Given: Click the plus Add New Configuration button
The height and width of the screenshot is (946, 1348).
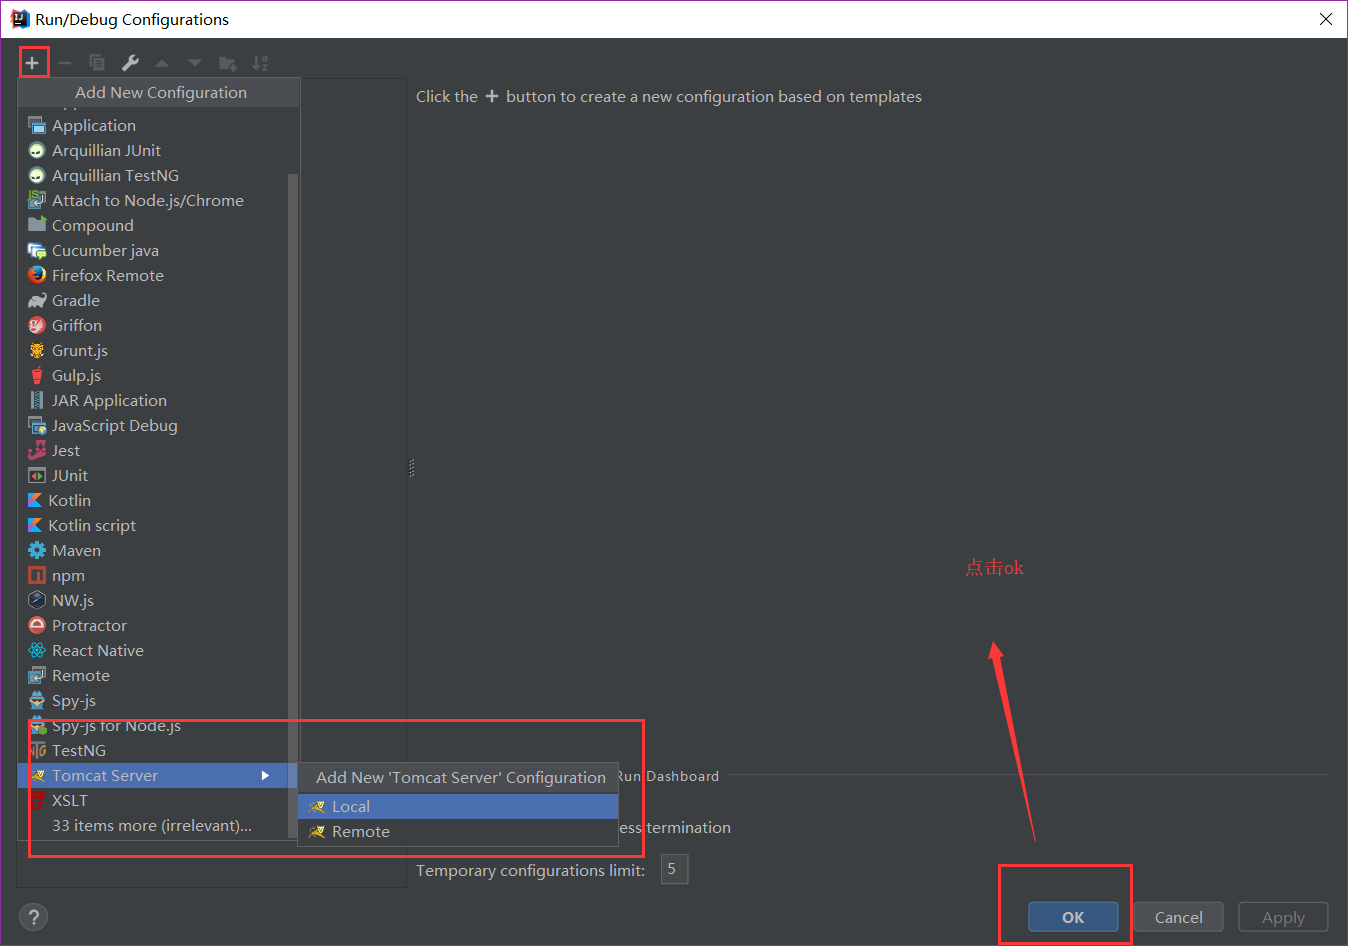Looking at the screenshot, I should click(x=32, y=63).
